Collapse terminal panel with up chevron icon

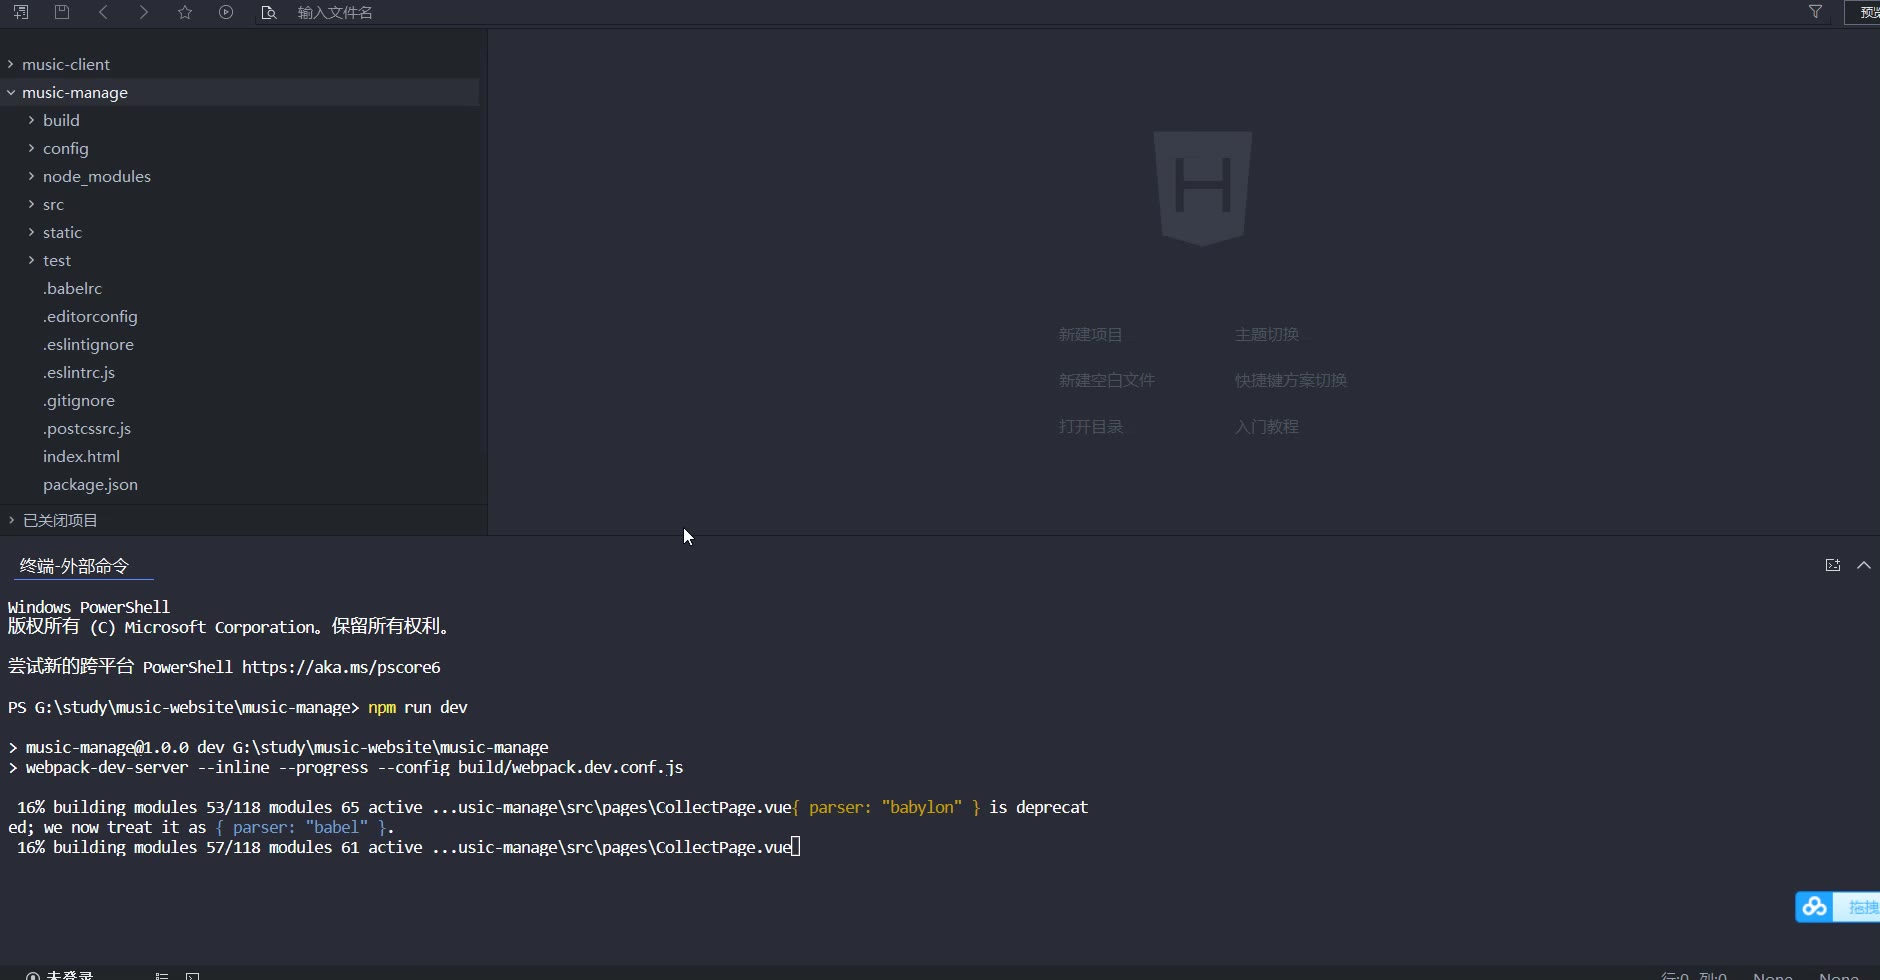pyautogui.click(x=1864, y=565)
